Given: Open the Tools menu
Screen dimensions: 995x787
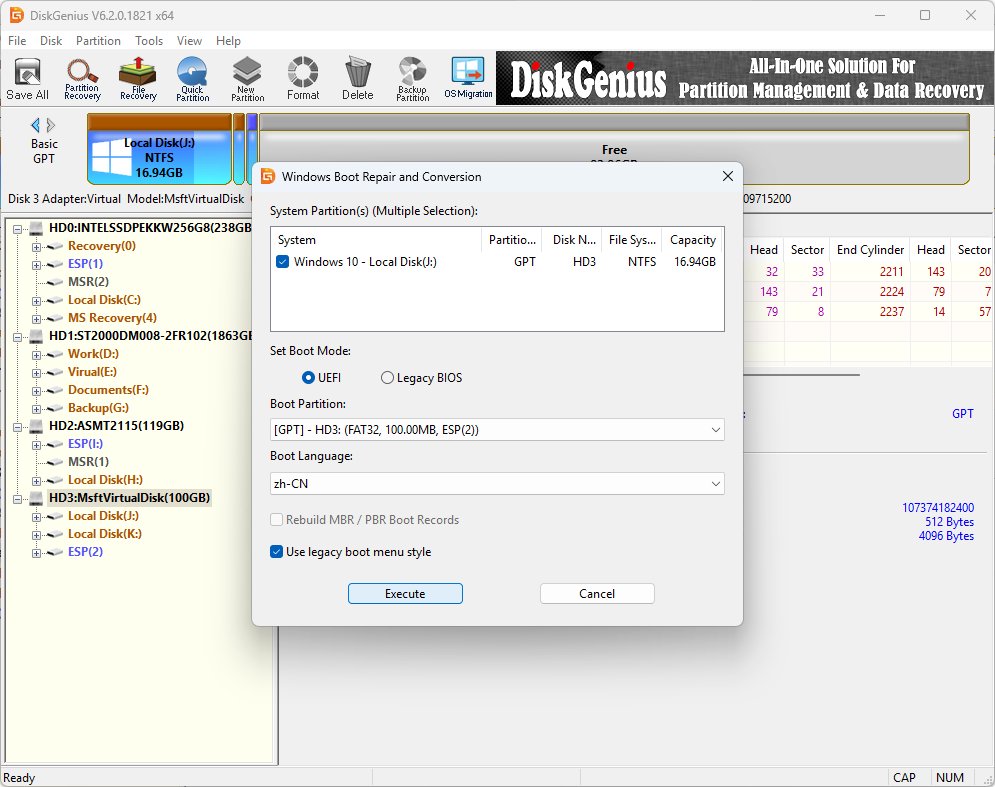Looking at the screenshot, I should (x=149, y=41).
